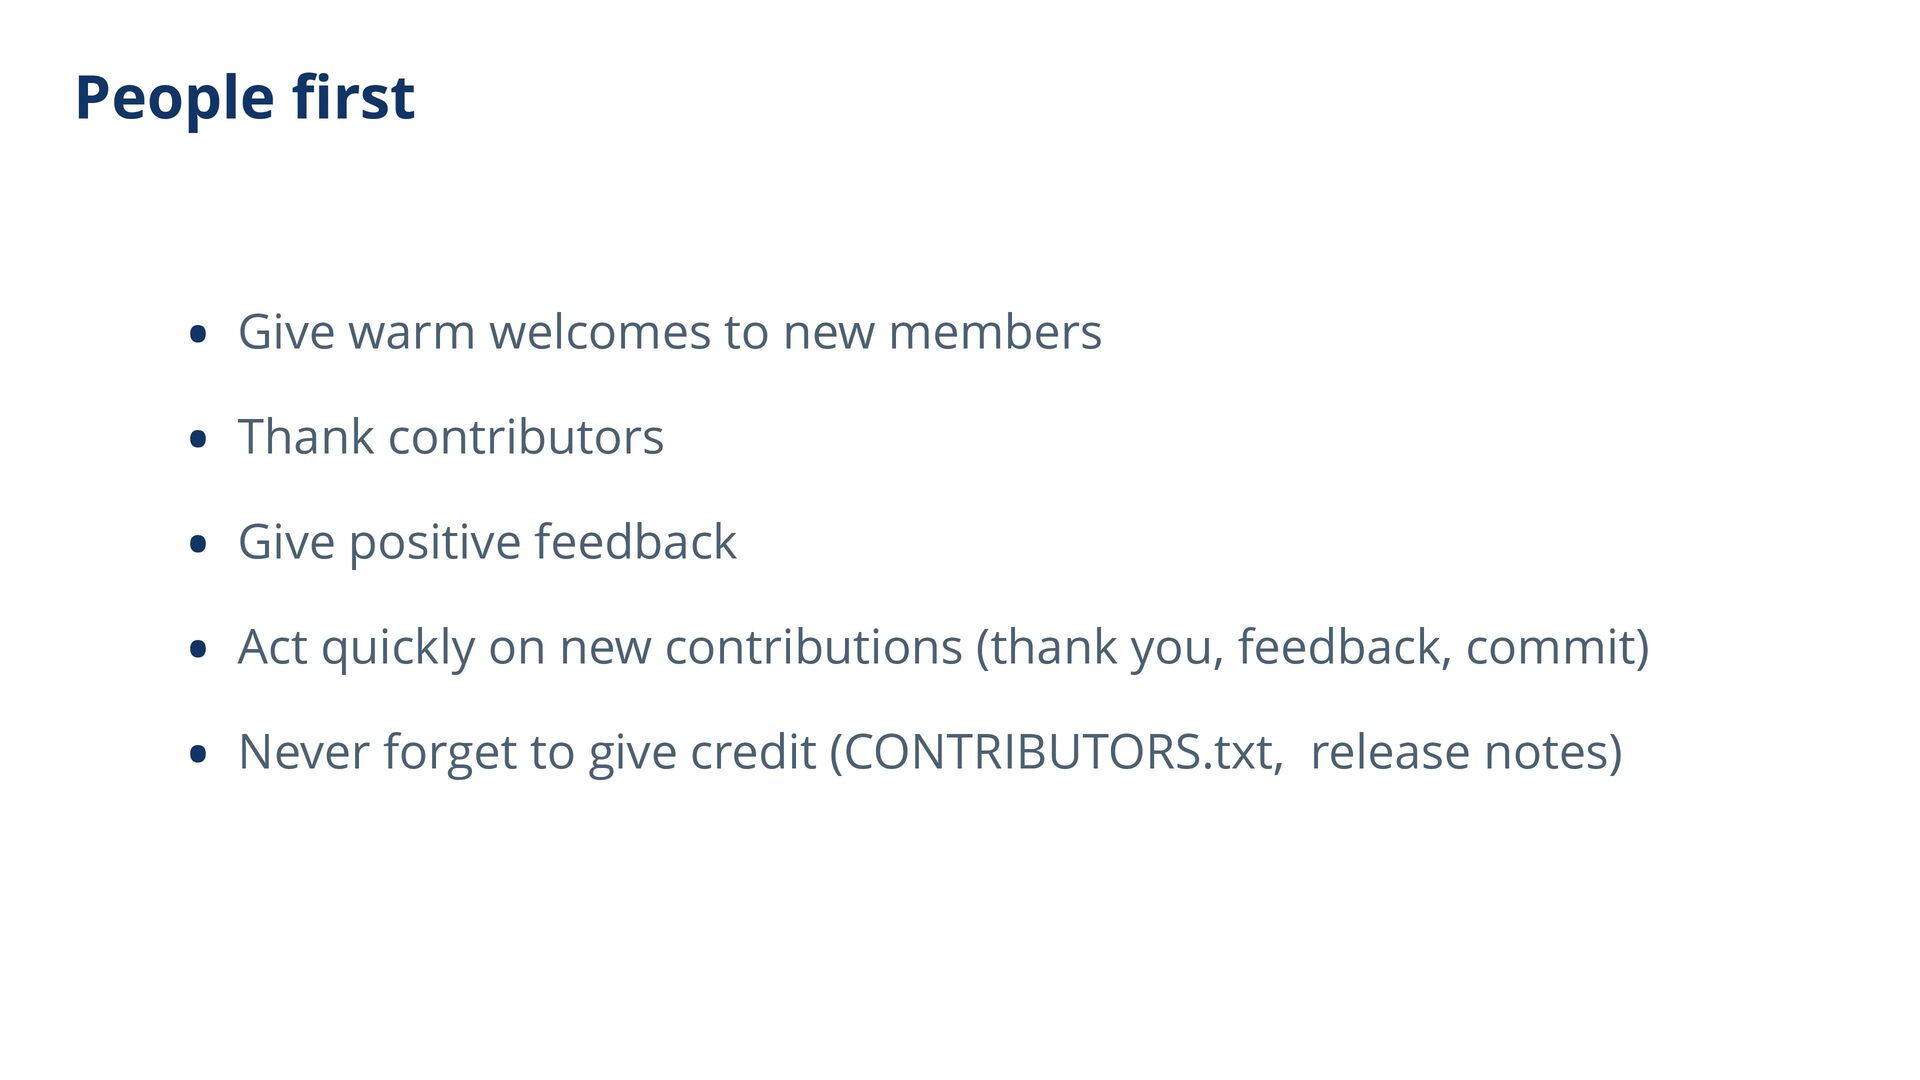Click the "Give warm welcomes to new members" line
Viewport: 1920px width, 1080px height.
(x=669, y=332)
